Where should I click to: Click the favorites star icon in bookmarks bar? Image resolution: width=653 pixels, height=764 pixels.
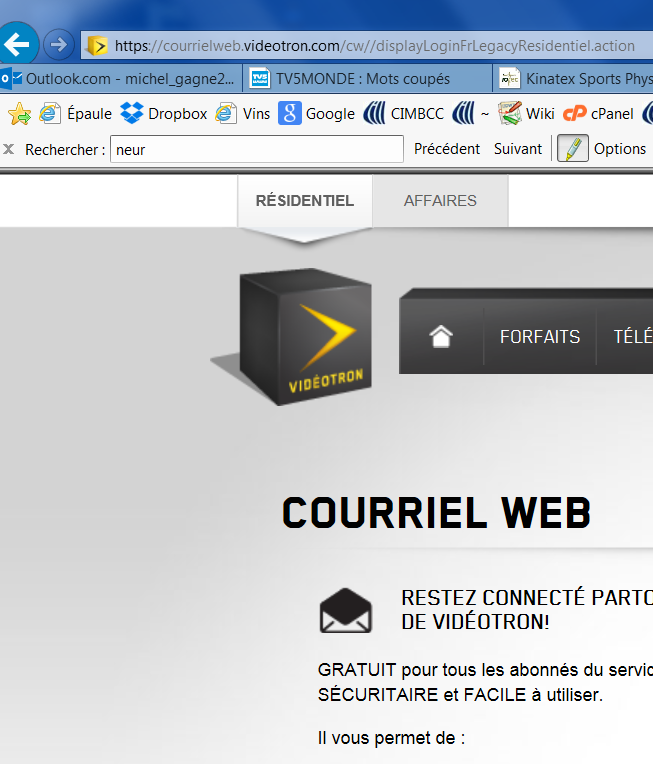pos(18,114)
